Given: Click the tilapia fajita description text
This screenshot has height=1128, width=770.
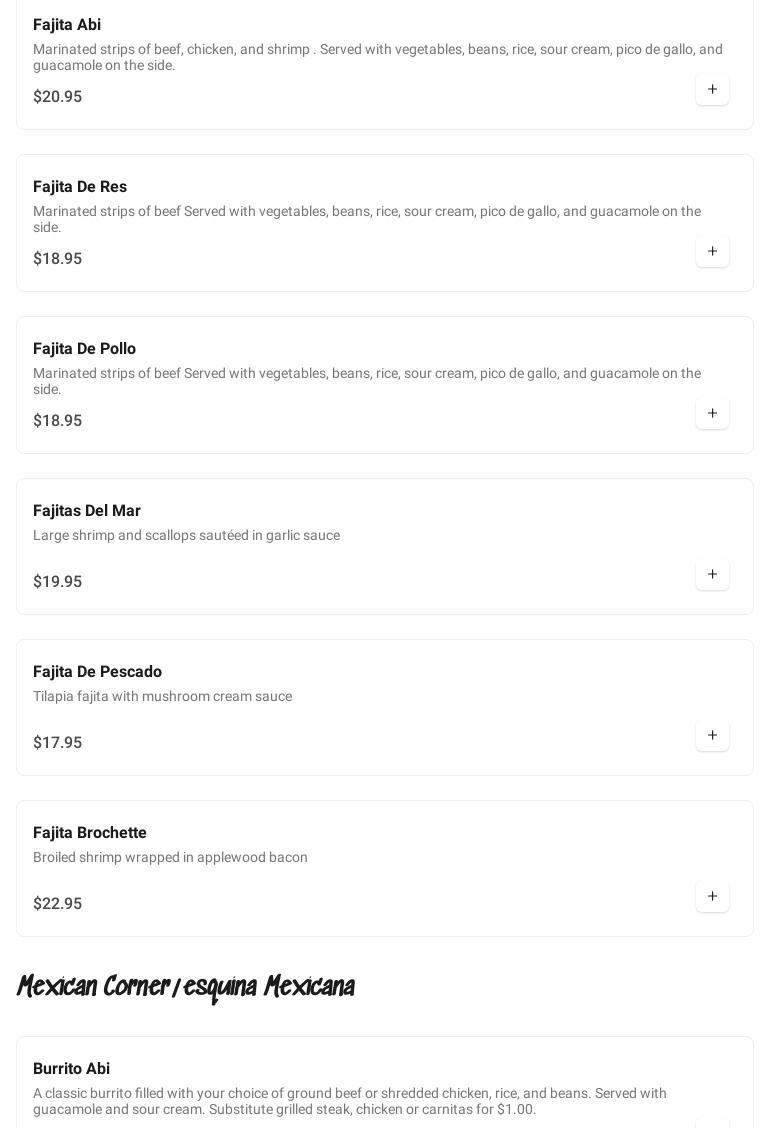Looking at the screenshot, I should (162, 697).
